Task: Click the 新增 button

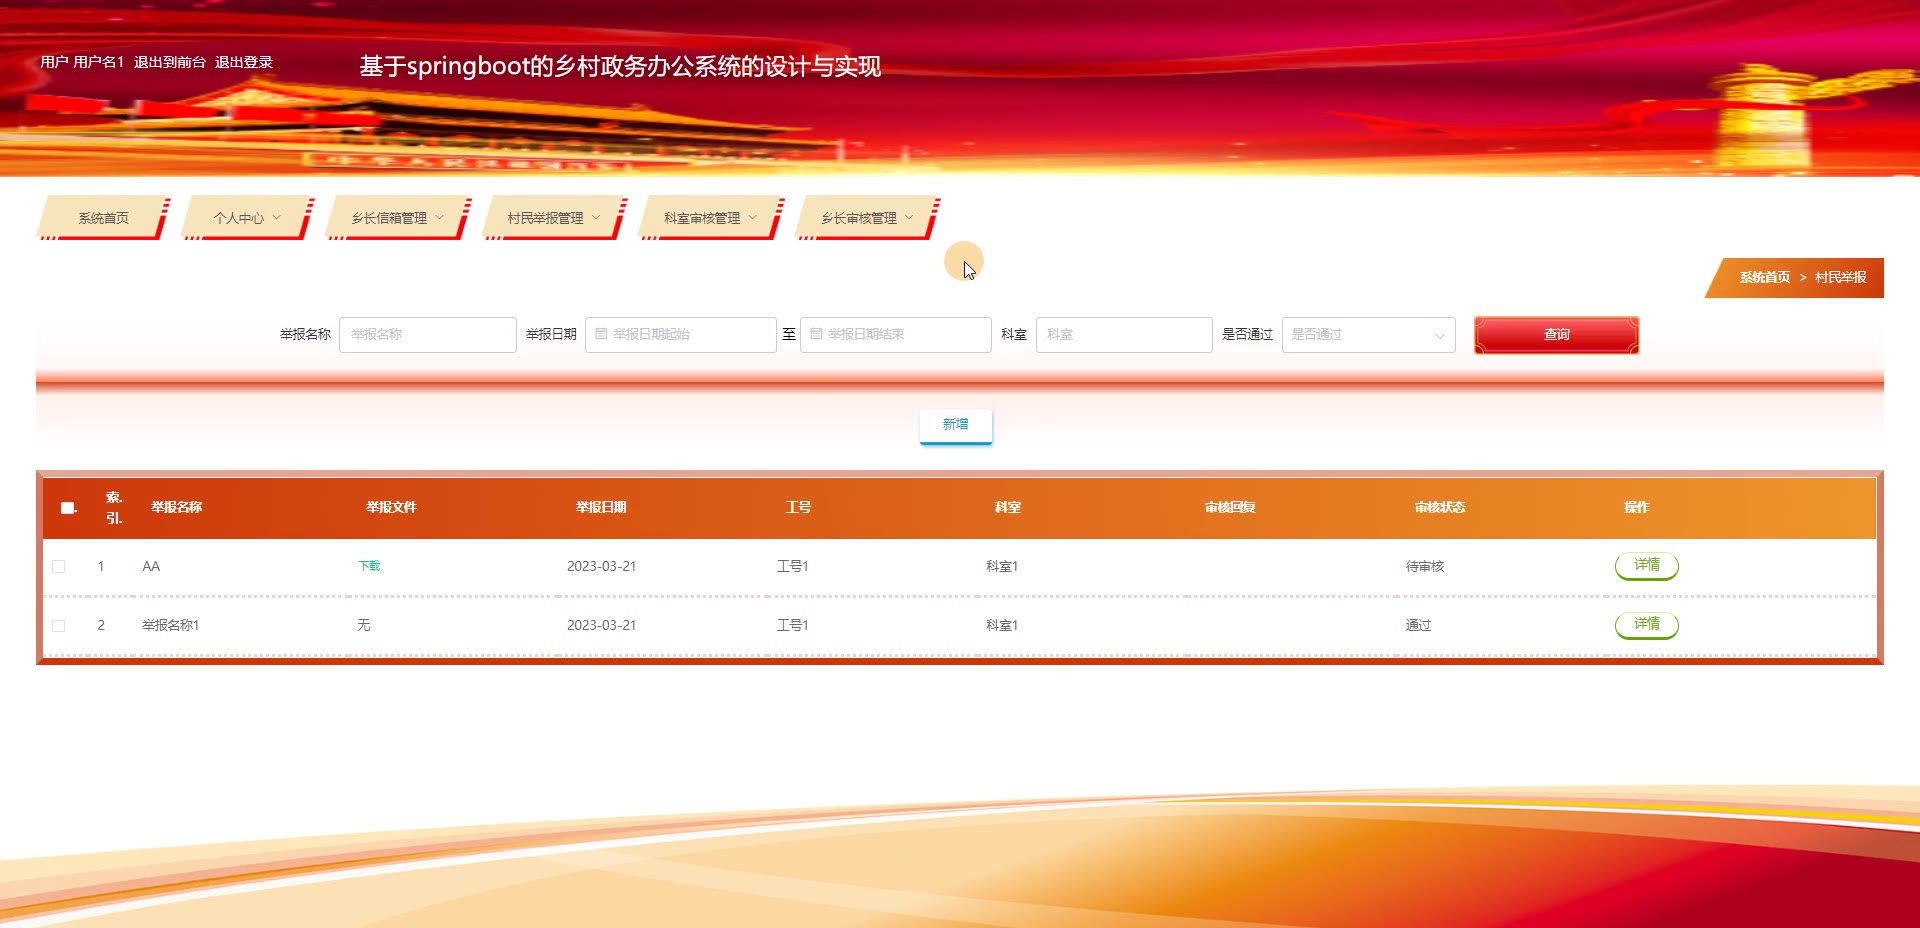Action: click(x=956, y=425)
